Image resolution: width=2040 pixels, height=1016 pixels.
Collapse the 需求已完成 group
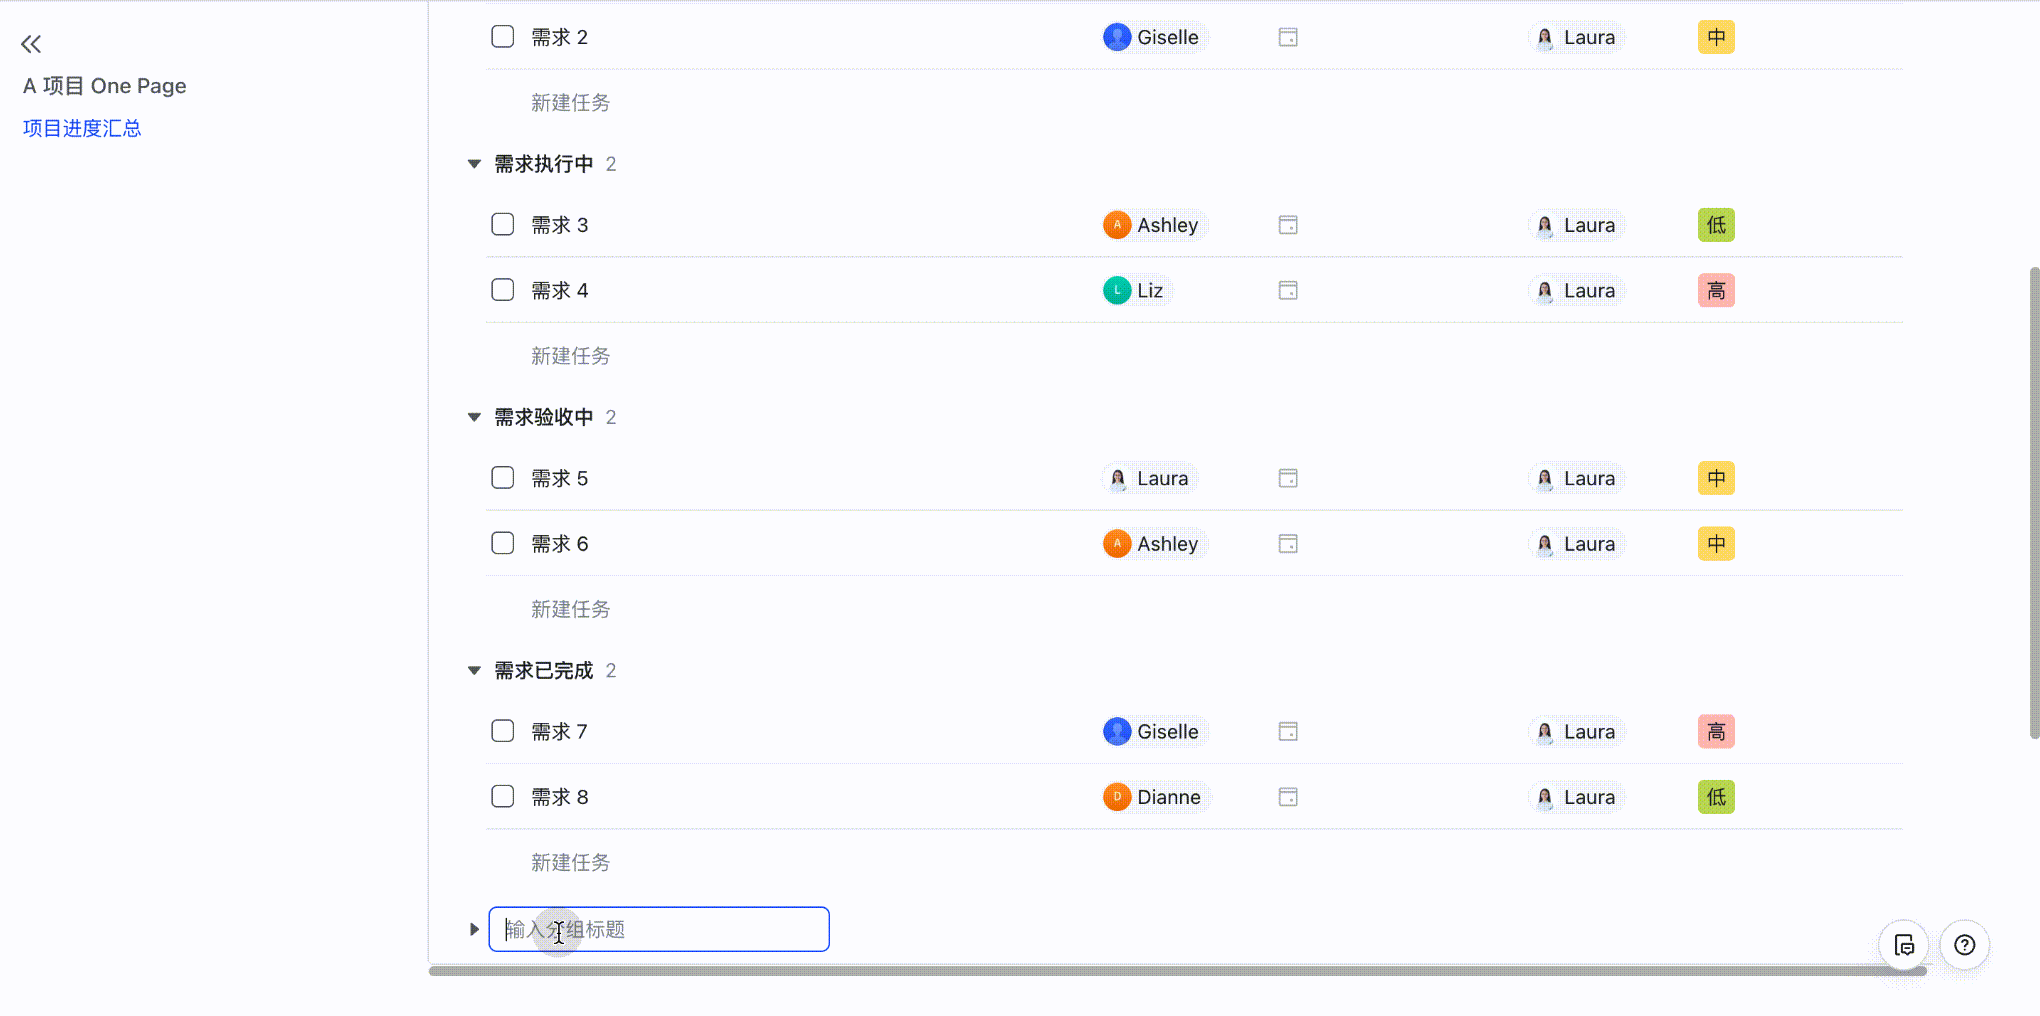coord(474,671)
